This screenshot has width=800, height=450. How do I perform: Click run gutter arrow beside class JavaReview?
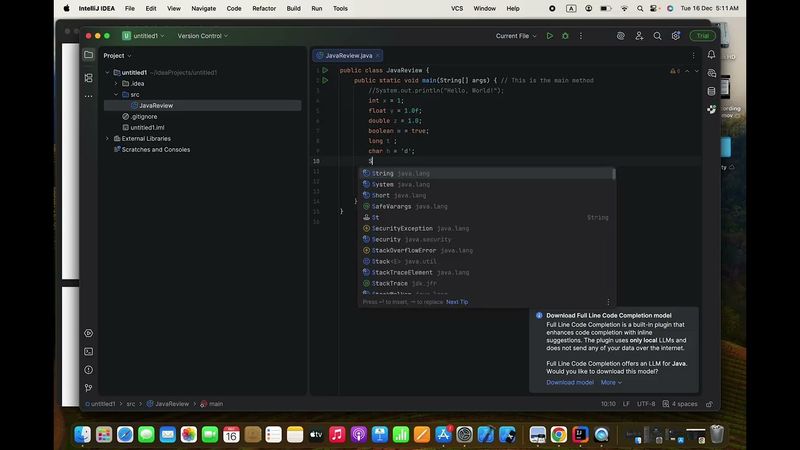coord(325,71)
